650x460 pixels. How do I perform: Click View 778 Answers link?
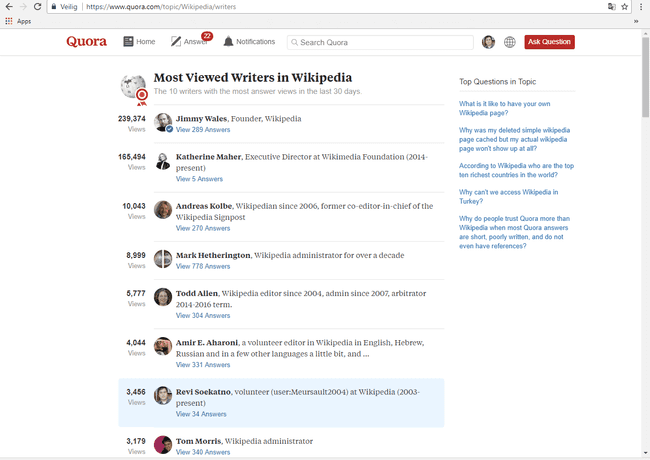click(203, 266)
